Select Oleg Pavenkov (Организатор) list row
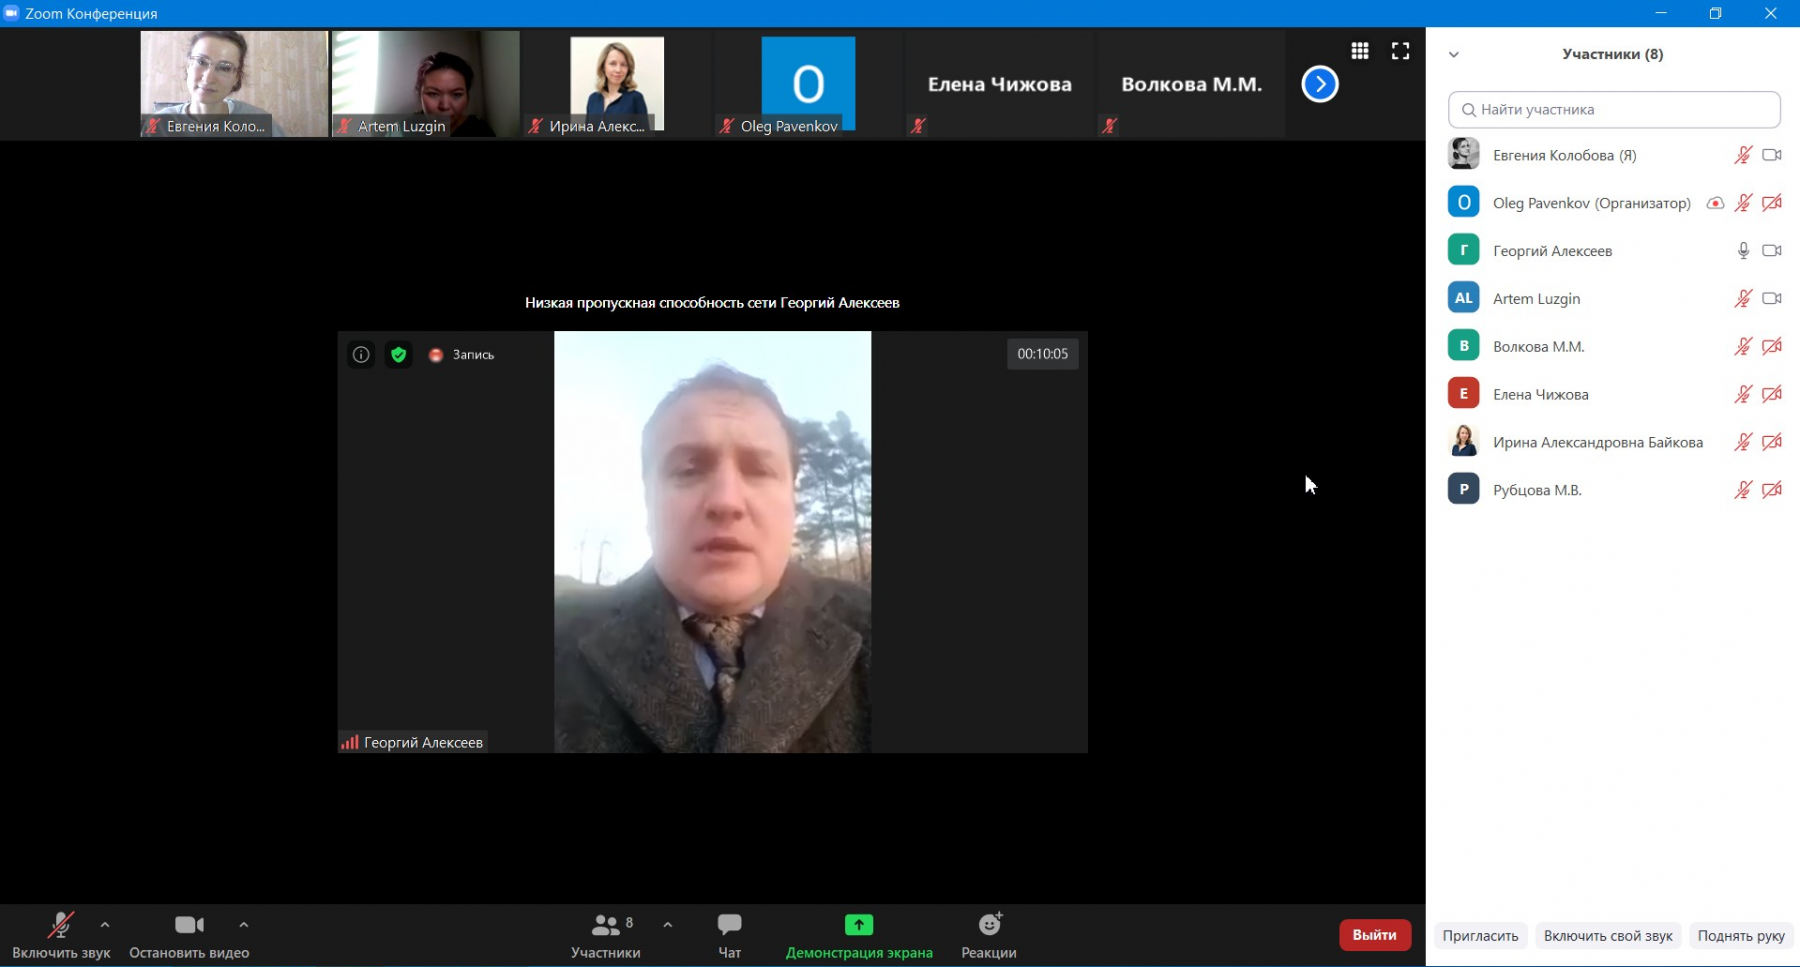This screenshot has width=1800, height=967. click(1614, 203)
